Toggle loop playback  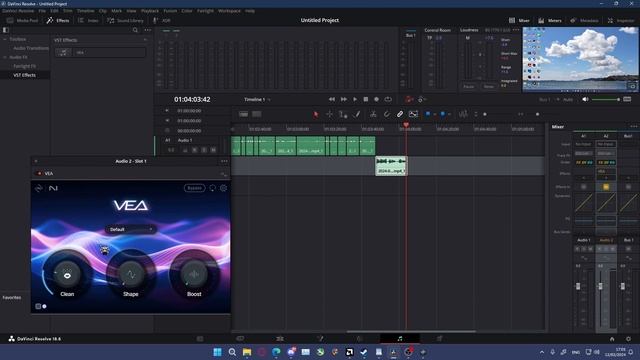pyautogui.click(x=388, y=99)
